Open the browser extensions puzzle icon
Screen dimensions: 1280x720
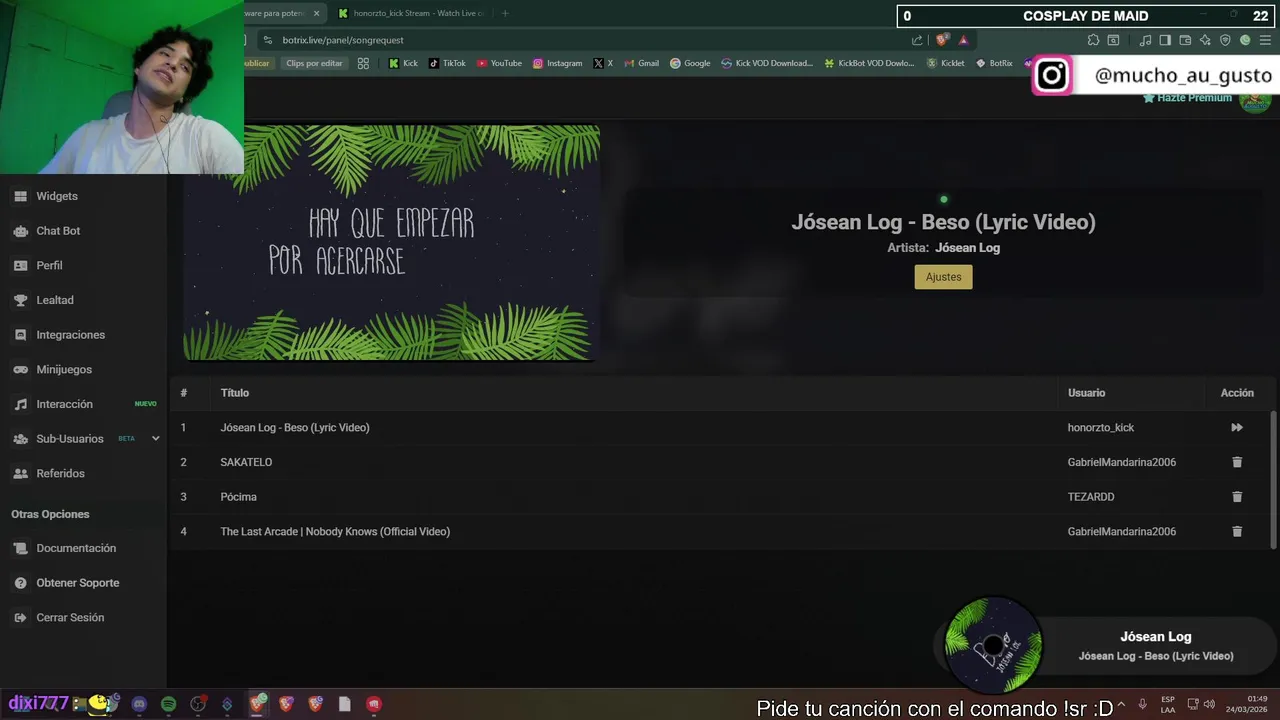pos(1093,40)
